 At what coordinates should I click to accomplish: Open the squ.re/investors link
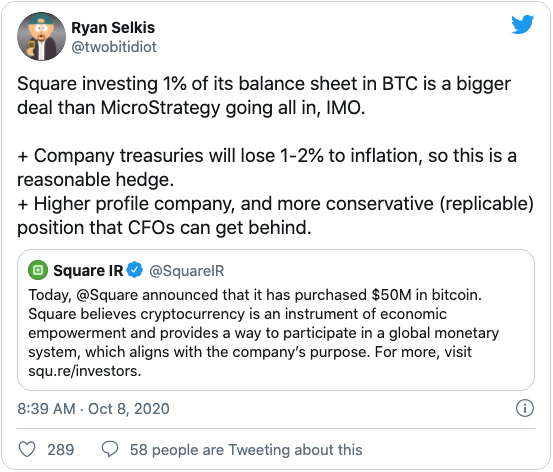(85, 371)
